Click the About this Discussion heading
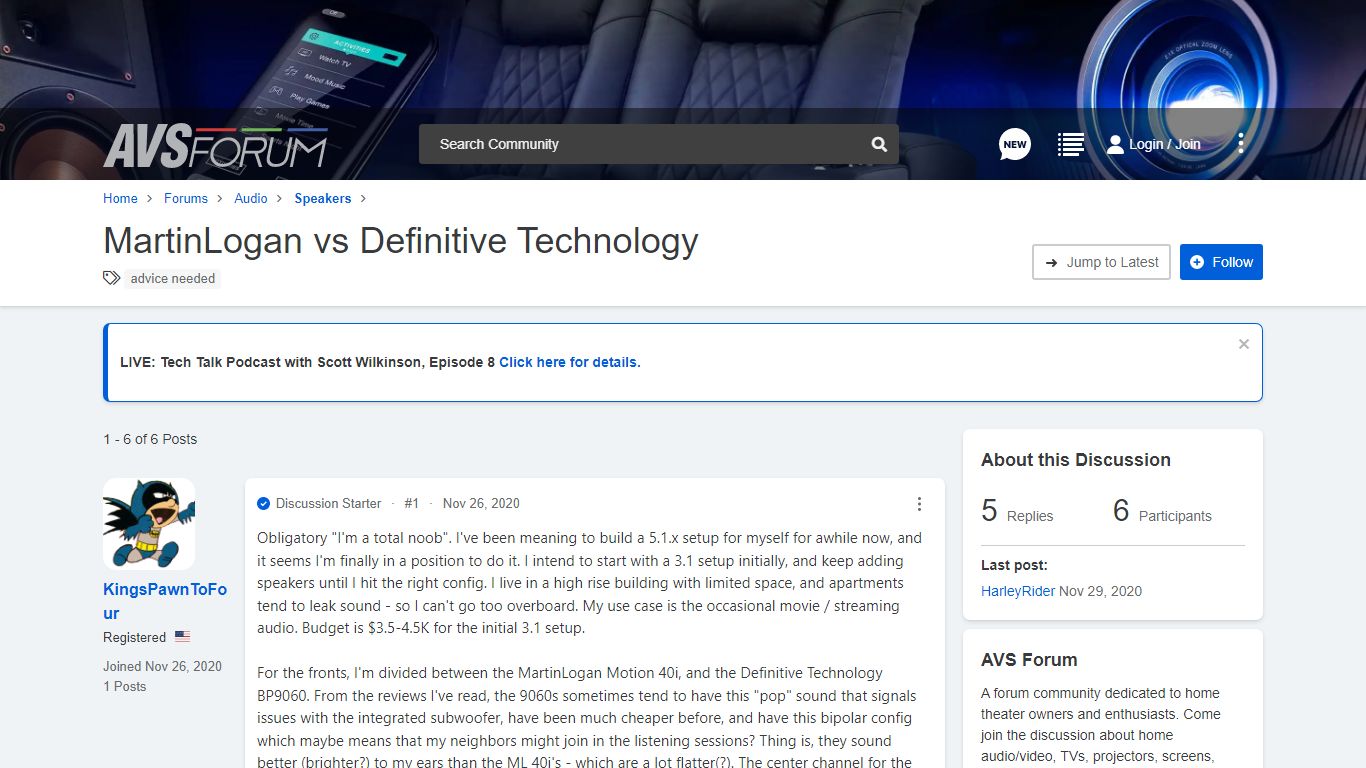1366x768 pixels. 1076,460
